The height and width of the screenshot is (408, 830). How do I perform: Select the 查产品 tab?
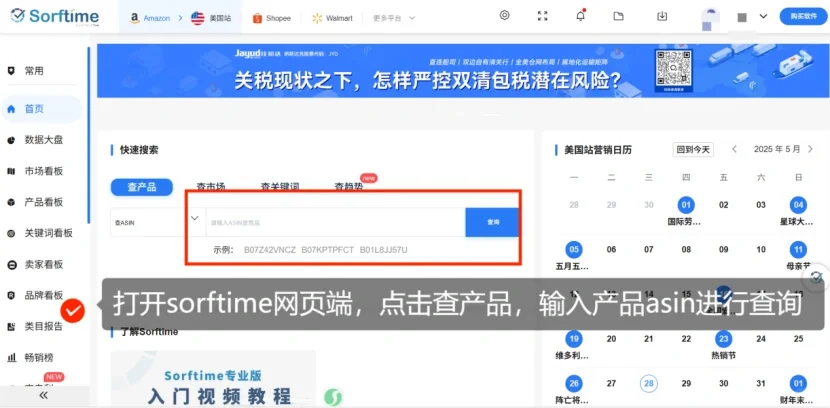coord(141,187)
